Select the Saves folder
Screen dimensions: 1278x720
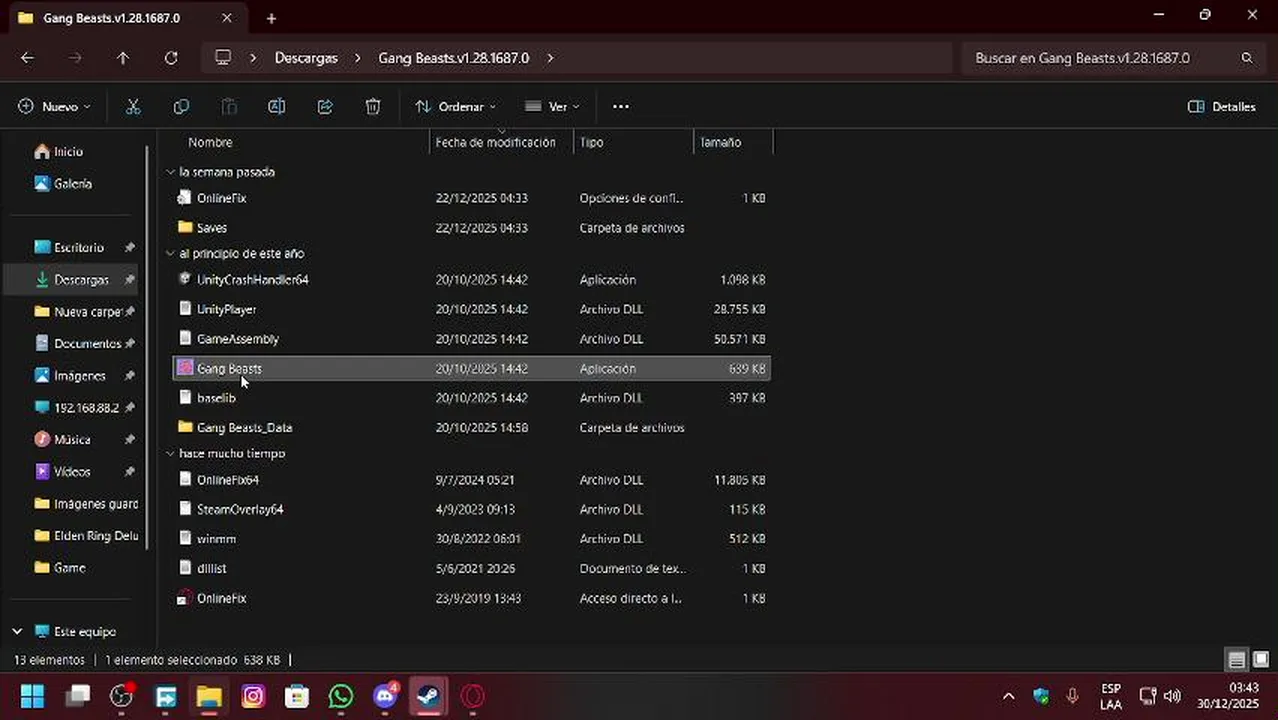471,228
